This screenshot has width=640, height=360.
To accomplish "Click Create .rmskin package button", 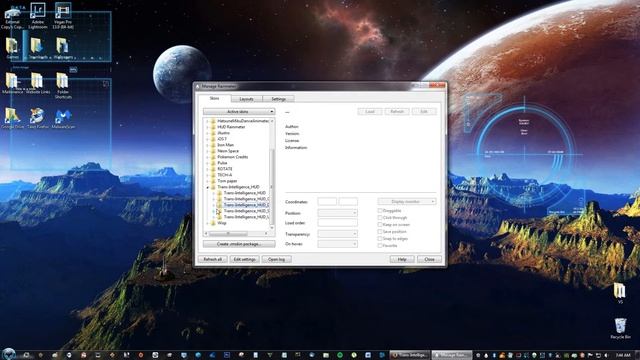I will pyautogui.click(x=239, y=244).
